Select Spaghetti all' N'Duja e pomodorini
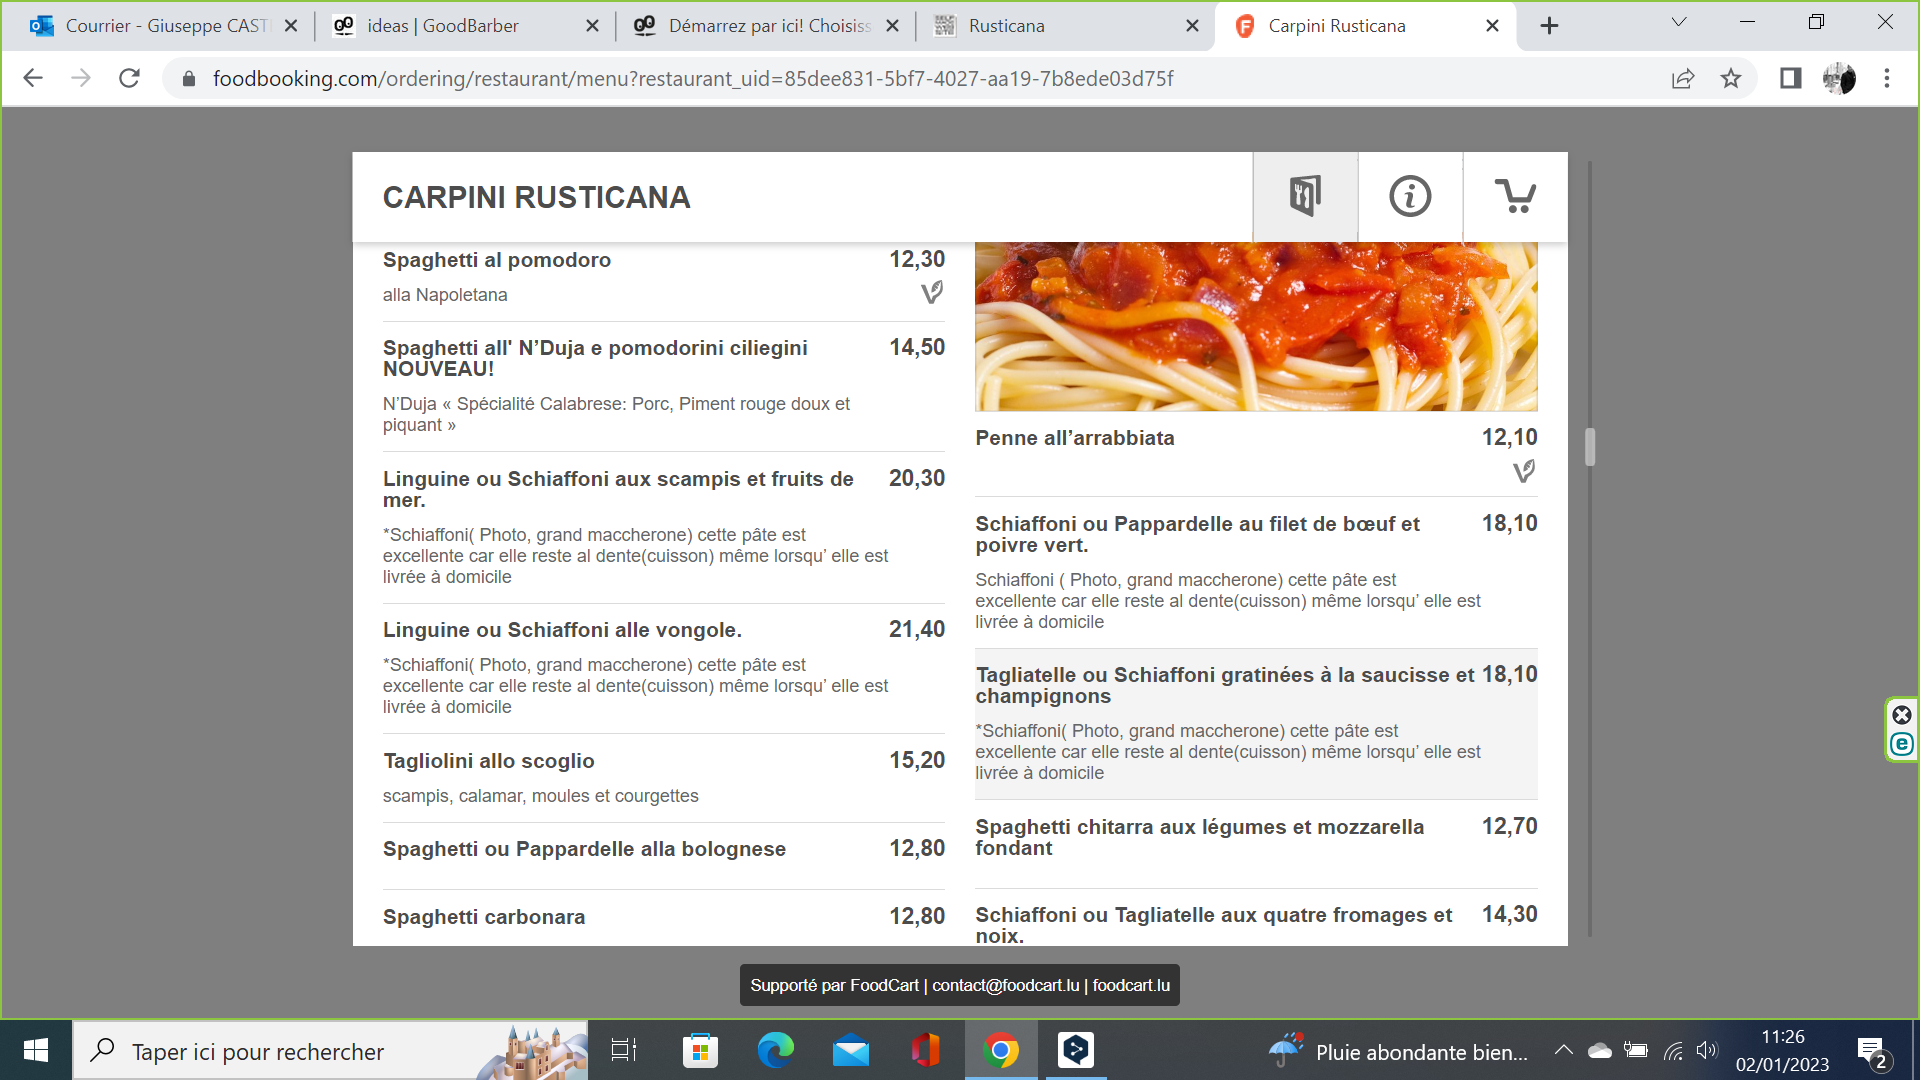 pos(664,386)
